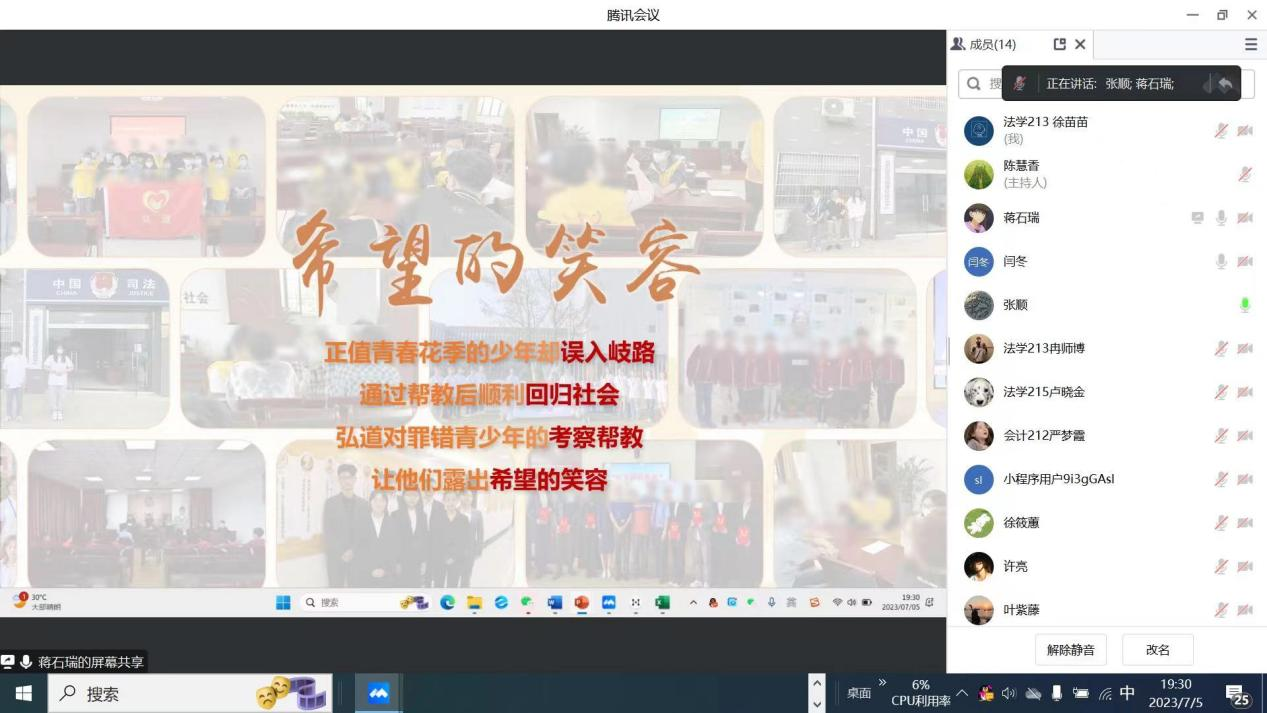Pop out the members panel window
This screenshot has height=713, width=1267.
(1060, 44)
